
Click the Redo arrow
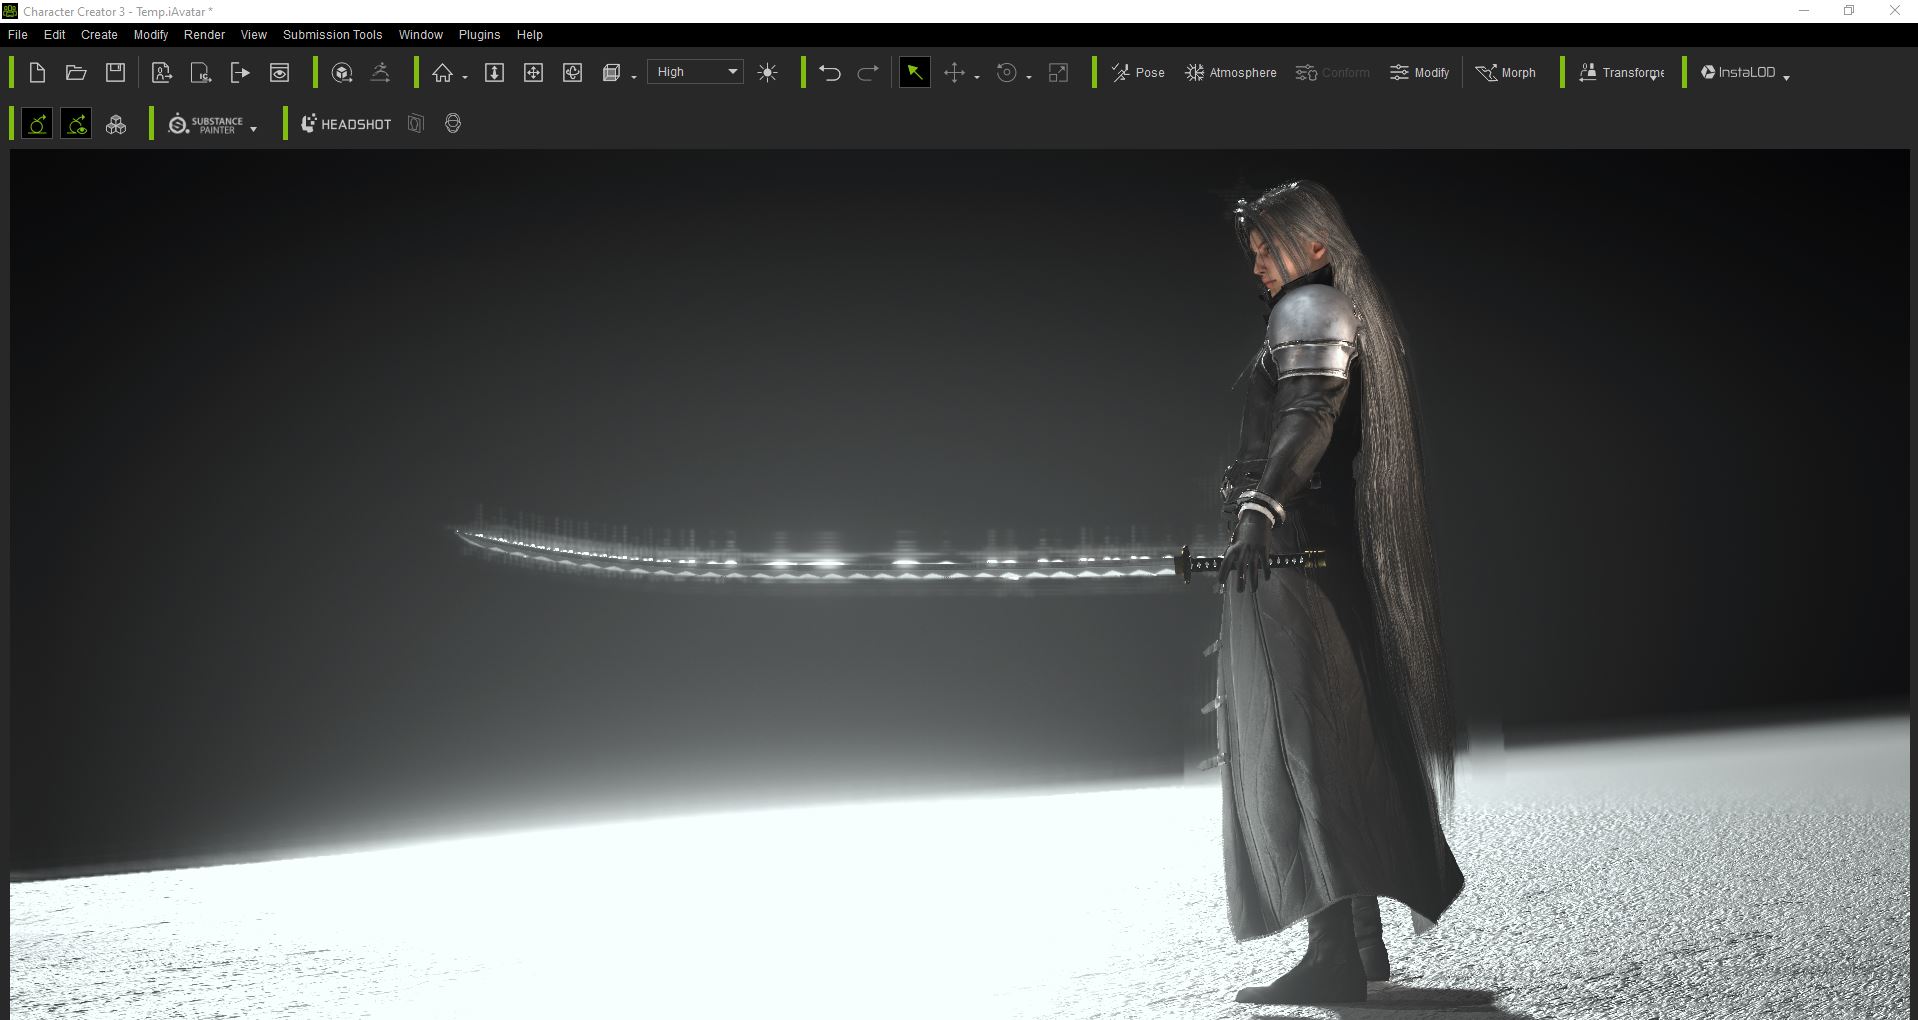[x=868, y=72]
